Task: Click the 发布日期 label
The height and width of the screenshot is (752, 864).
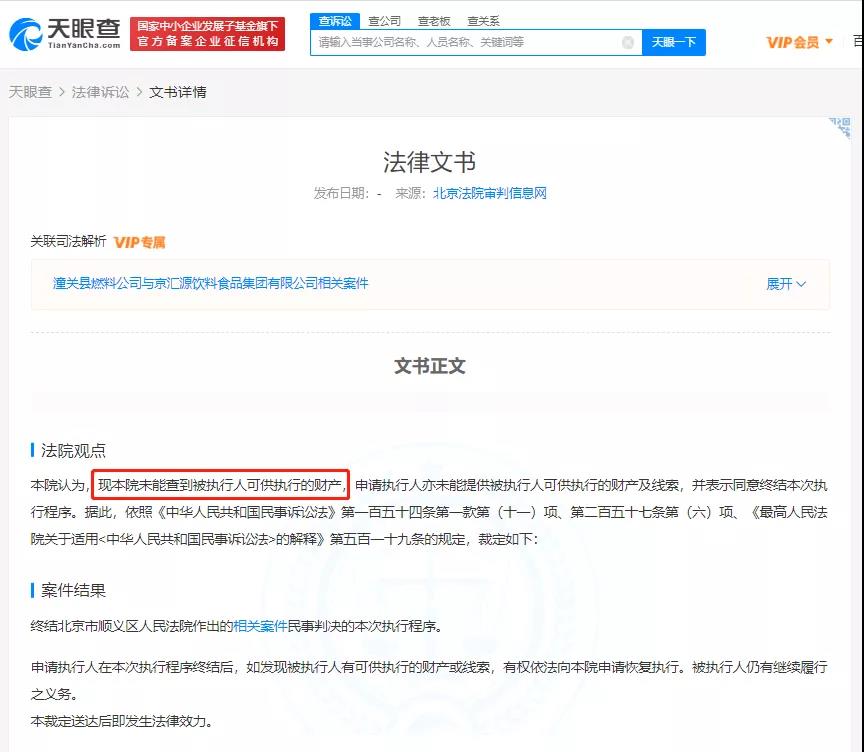Action: [342, 193]
